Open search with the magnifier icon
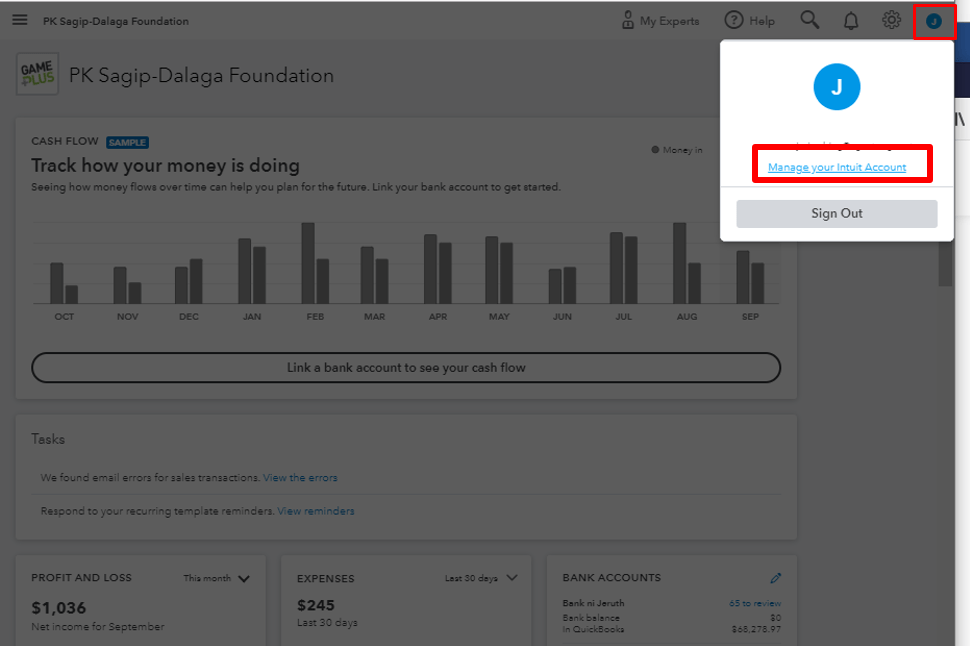This screenshot has height=646, width=970. coord(809,20)
